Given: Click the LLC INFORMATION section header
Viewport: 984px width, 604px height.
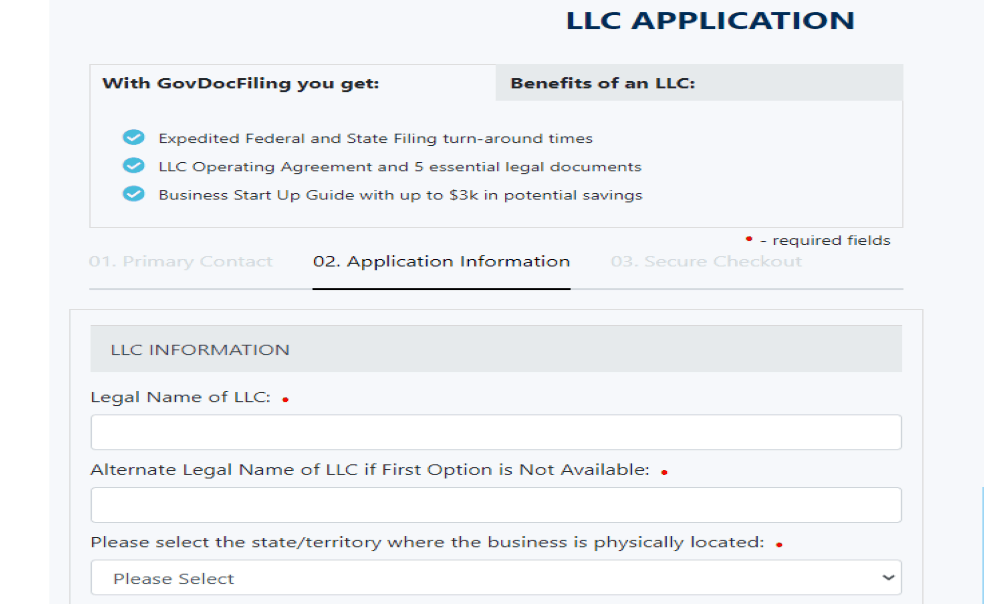Looking at the screenshot, I should pyautogui.click(x=496, y=348).
